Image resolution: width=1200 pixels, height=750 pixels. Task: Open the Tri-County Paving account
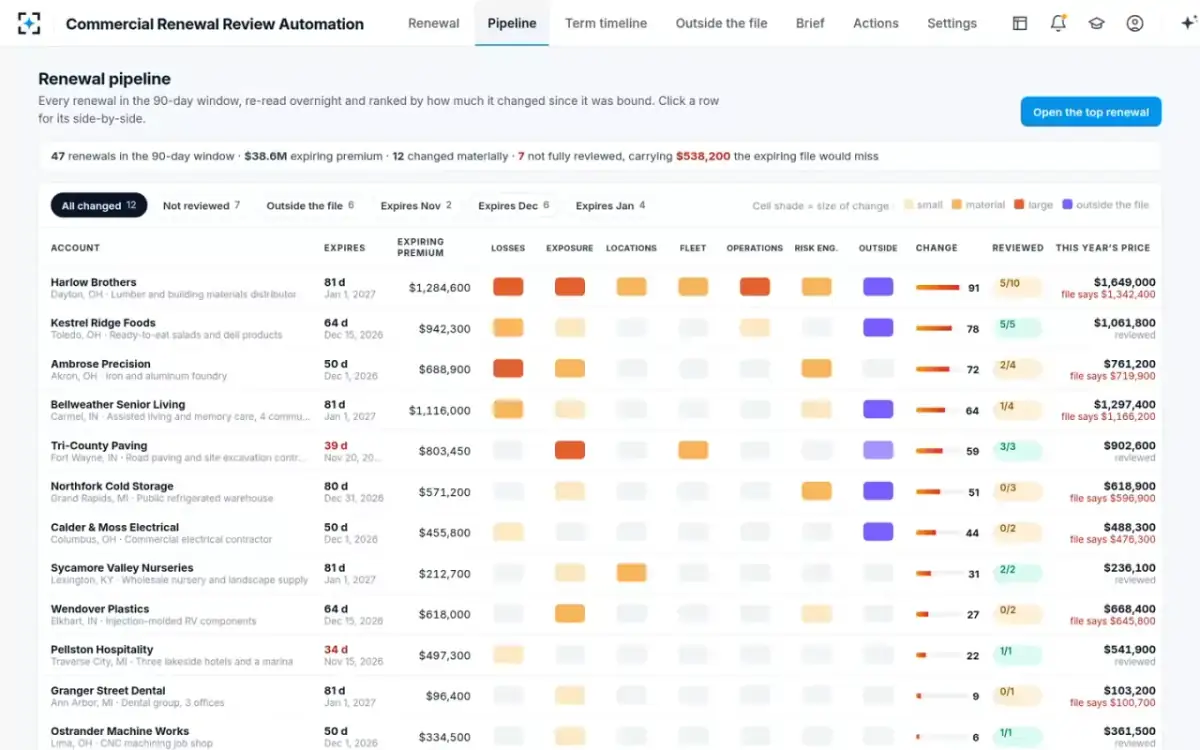tap(99, 446)
